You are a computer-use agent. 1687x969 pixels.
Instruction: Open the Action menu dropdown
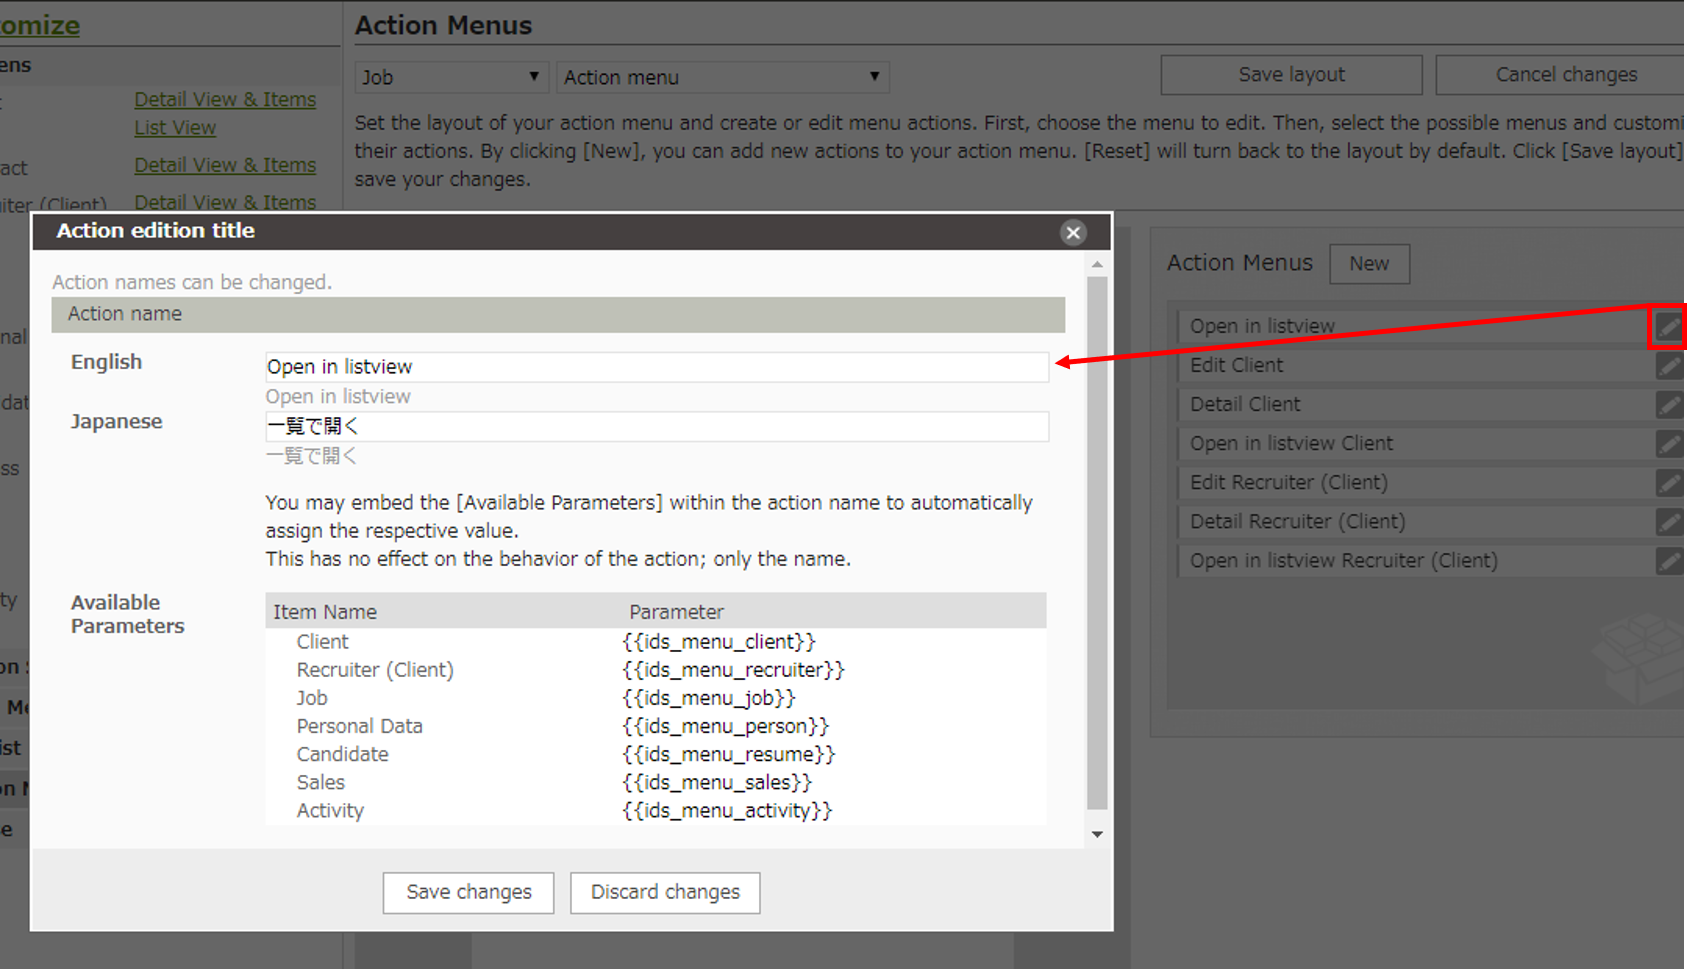click(722, 76)
